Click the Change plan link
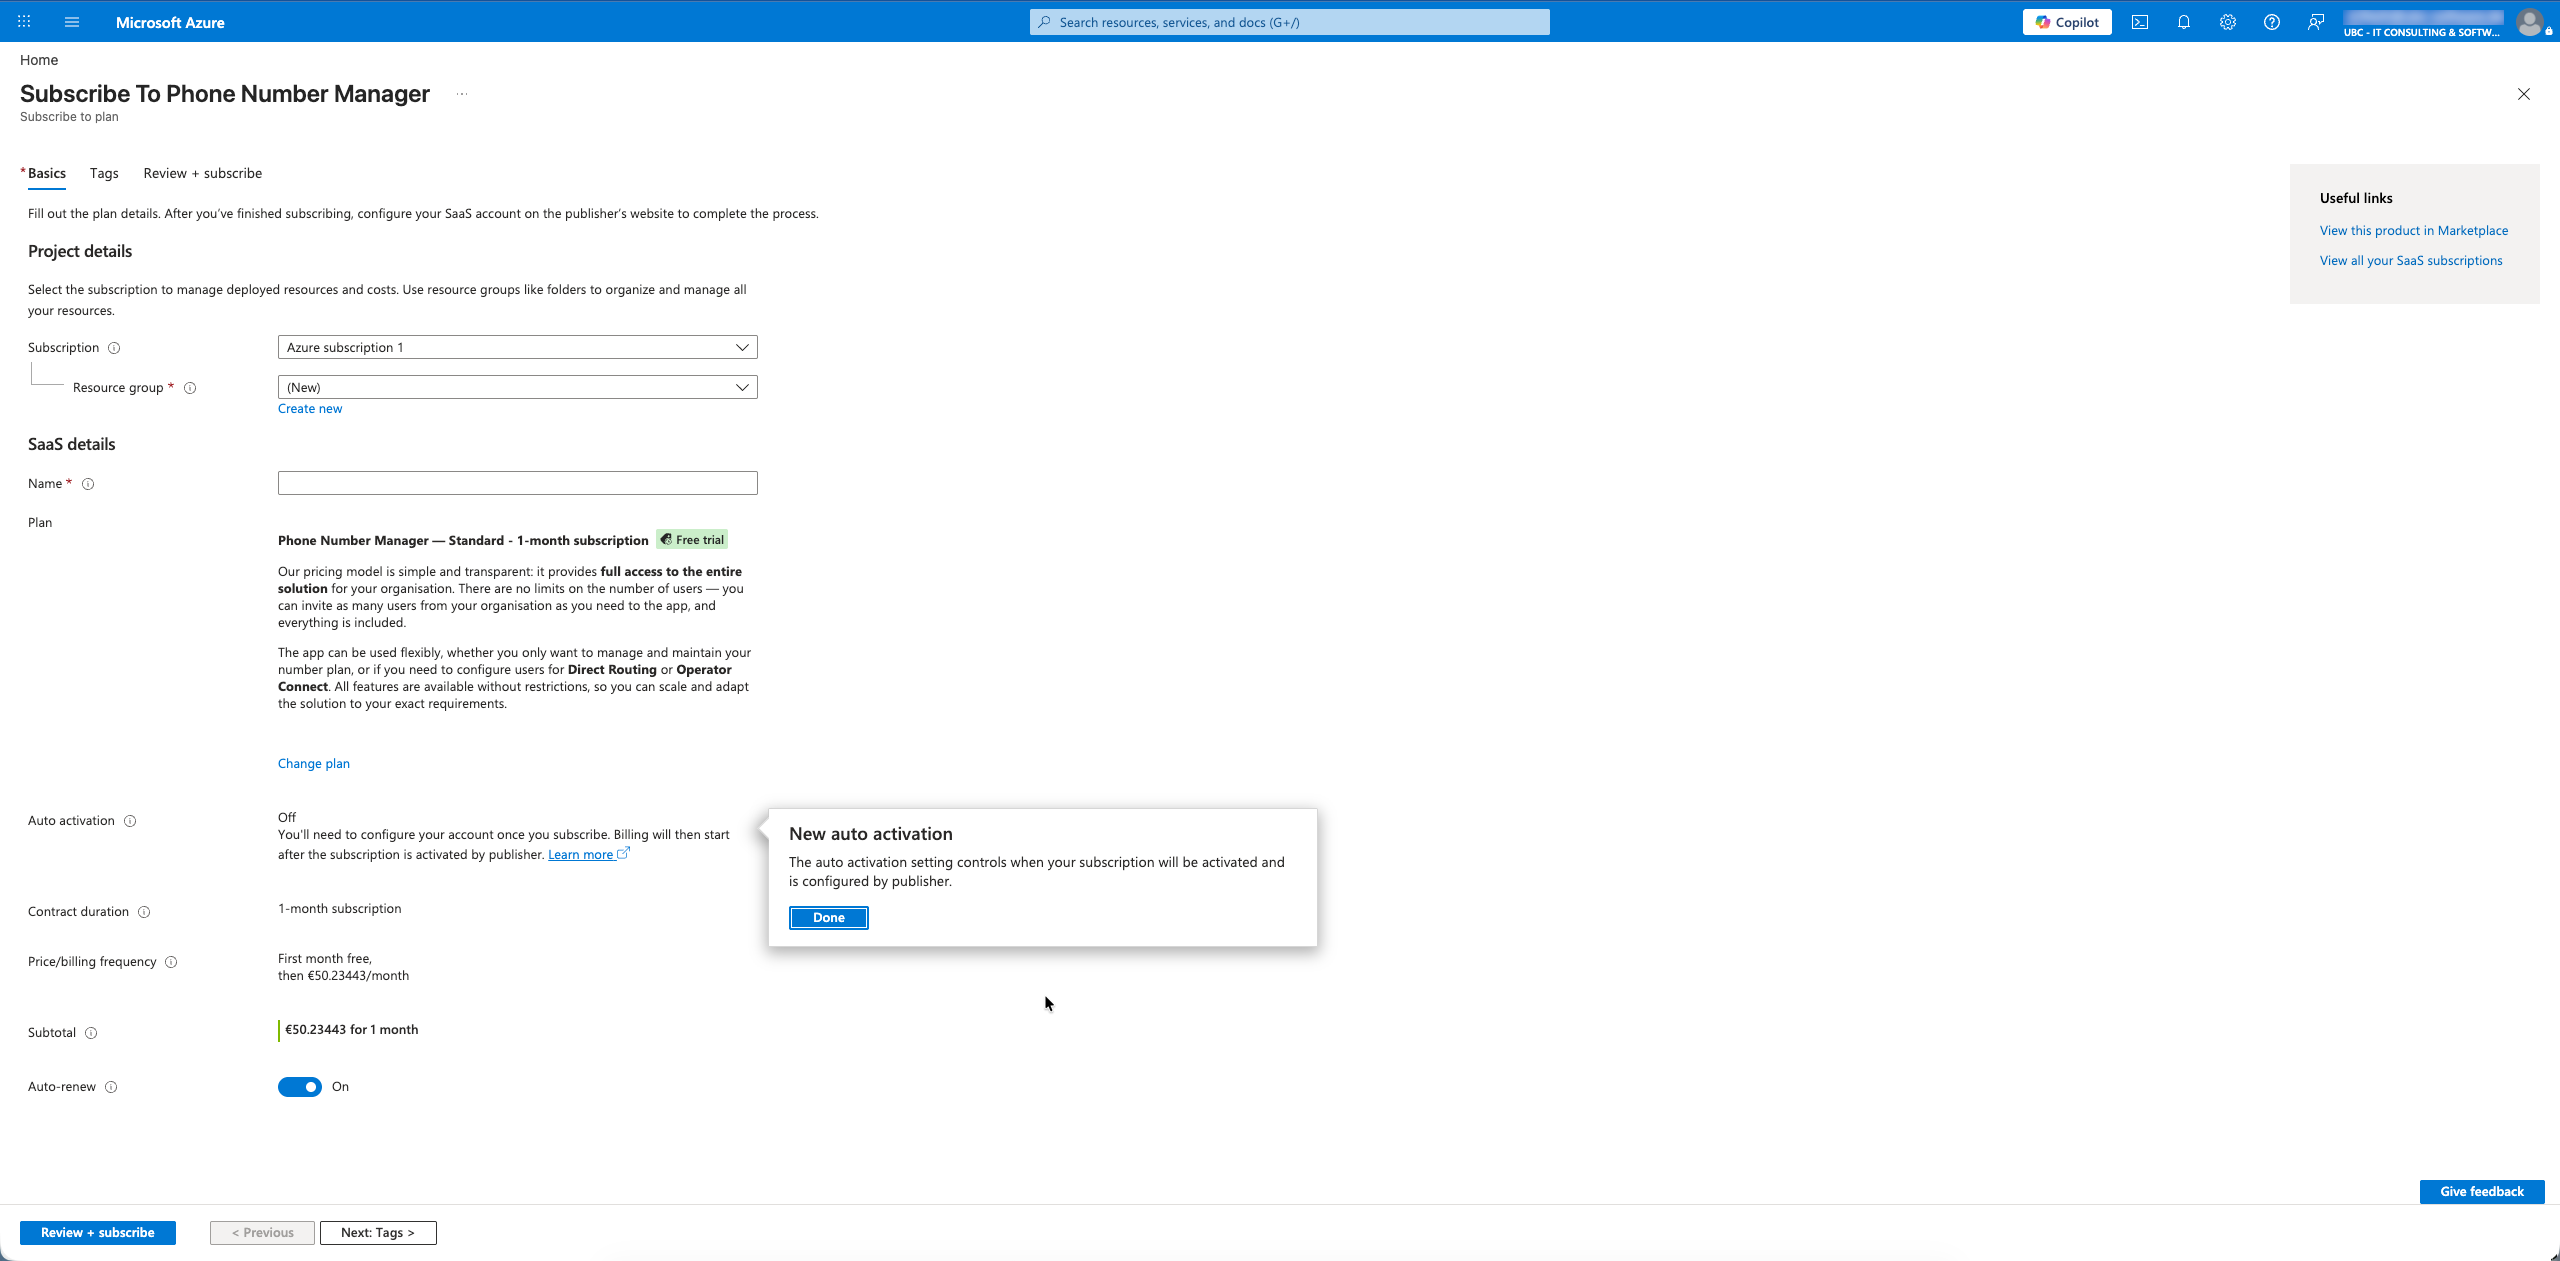The width and height of the screenshot is (2560, 1261). pyautogui.click(x=314, y=764)
